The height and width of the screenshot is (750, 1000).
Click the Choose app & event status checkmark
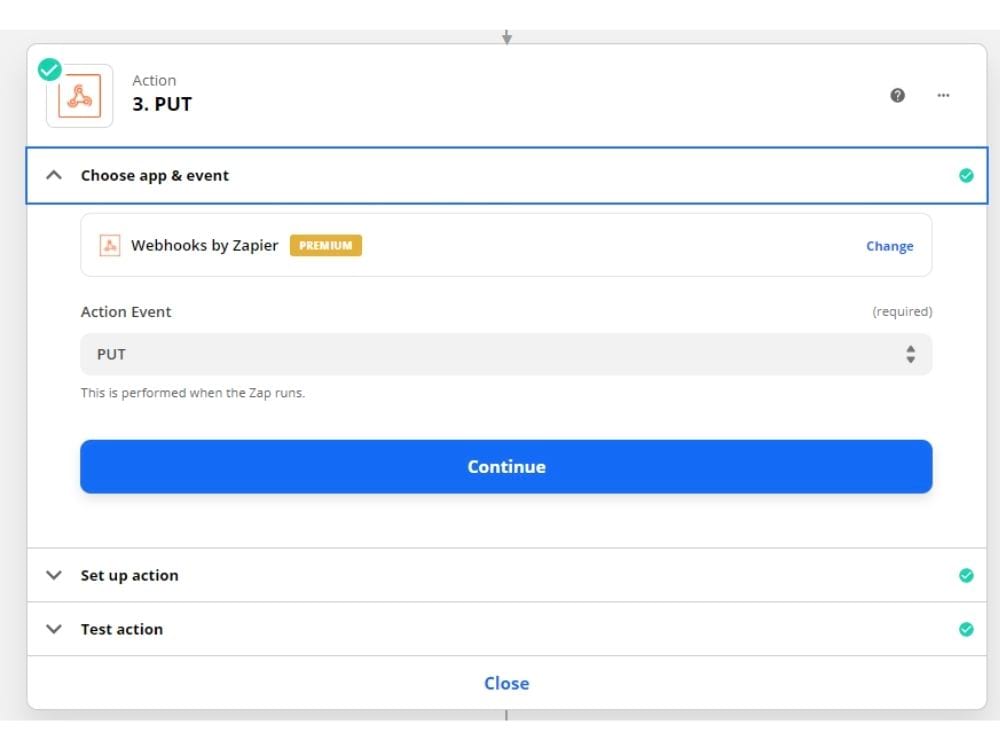tap(966, 175)
